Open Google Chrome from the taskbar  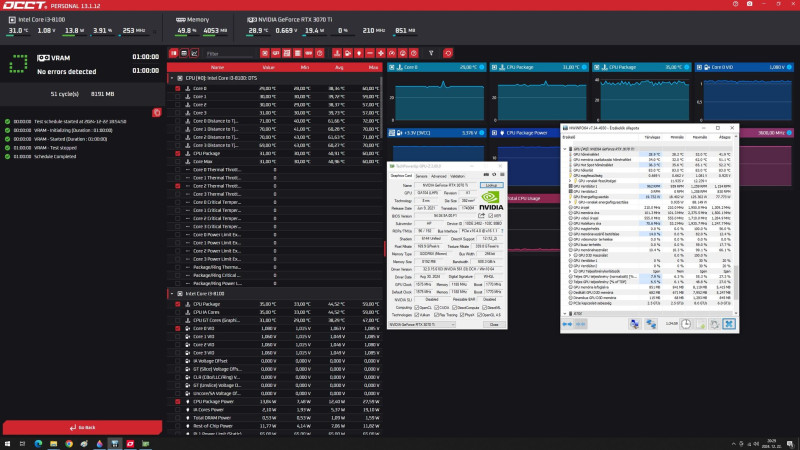pos(69,444)
